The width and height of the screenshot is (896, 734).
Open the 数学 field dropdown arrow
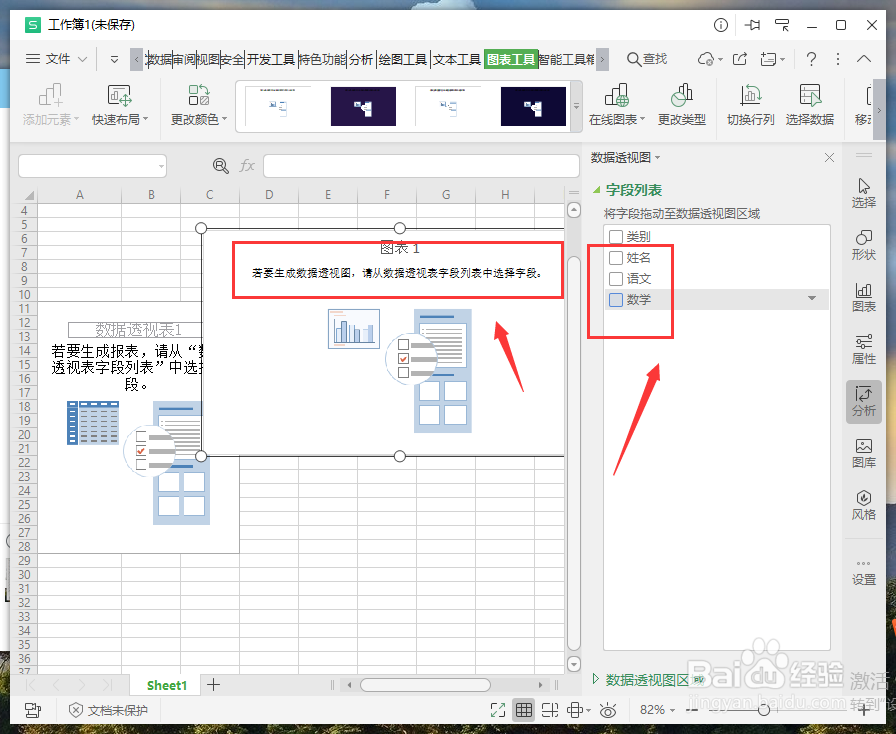click(811, 299)
